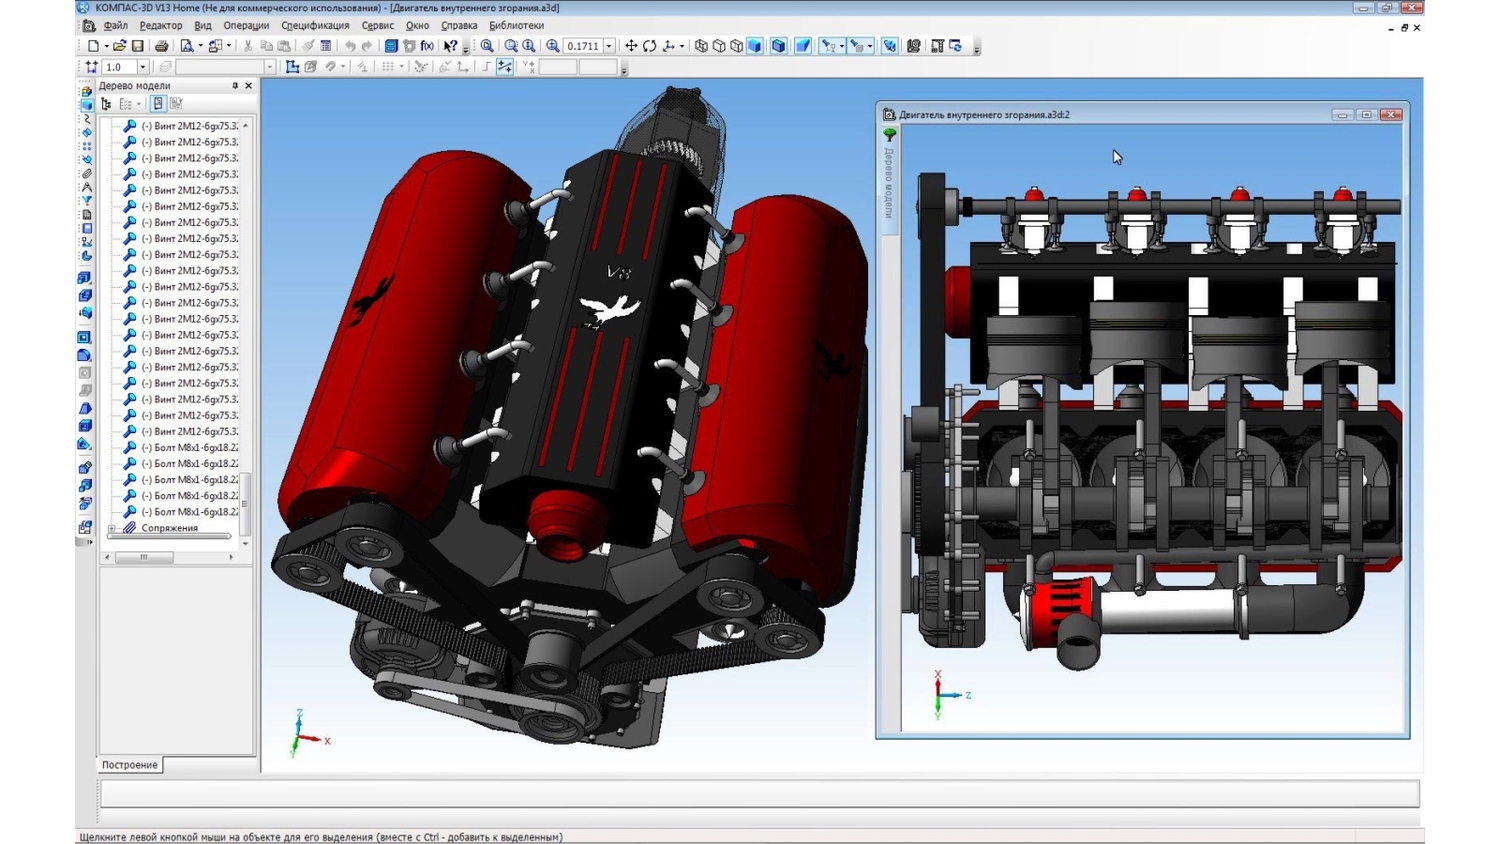Open the Справка menu

click(459, 25)
